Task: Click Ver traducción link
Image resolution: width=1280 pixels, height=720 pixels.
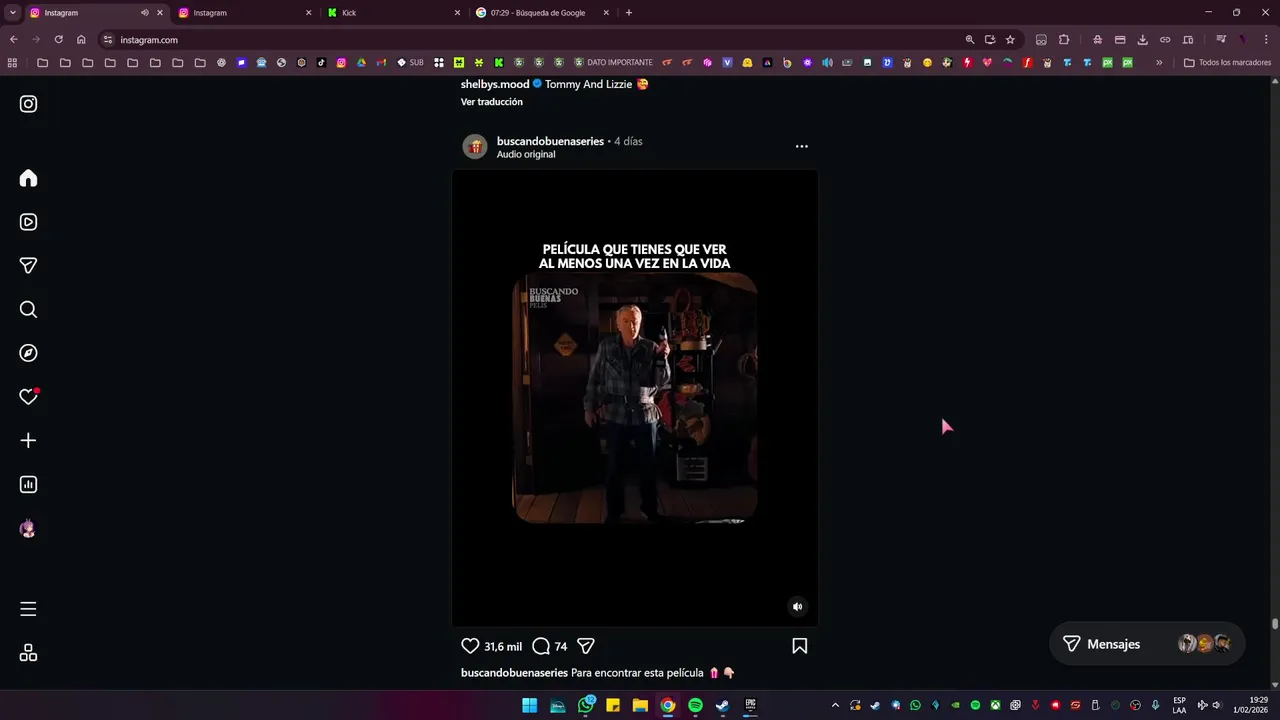Action: (x=491, y=102)
